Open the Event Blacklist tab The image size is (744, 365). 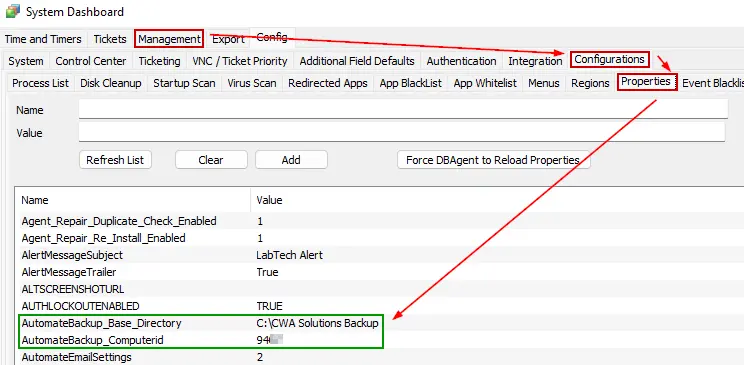[712, 83]
